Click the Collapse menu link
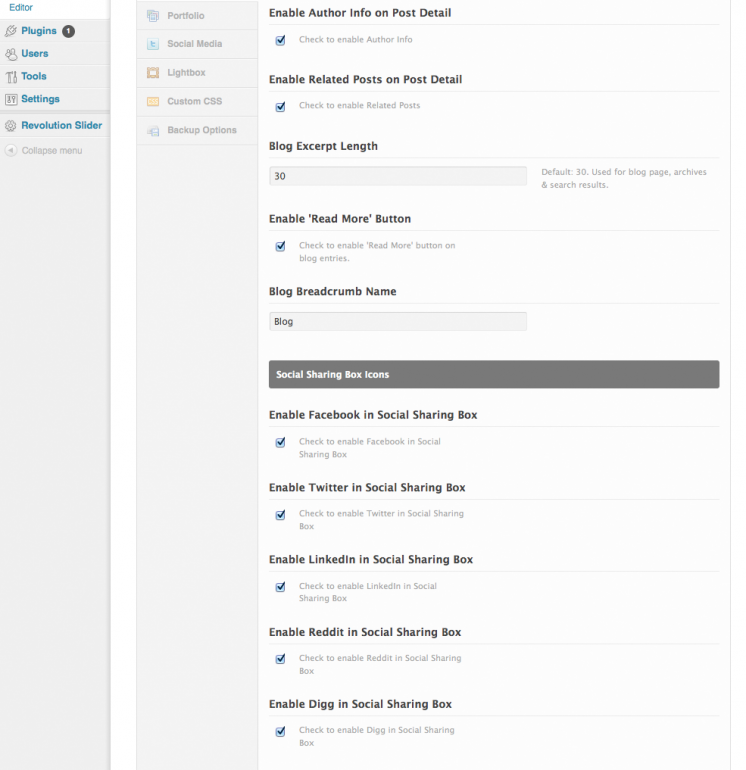746x770 pixels. [x=52, y=151]
